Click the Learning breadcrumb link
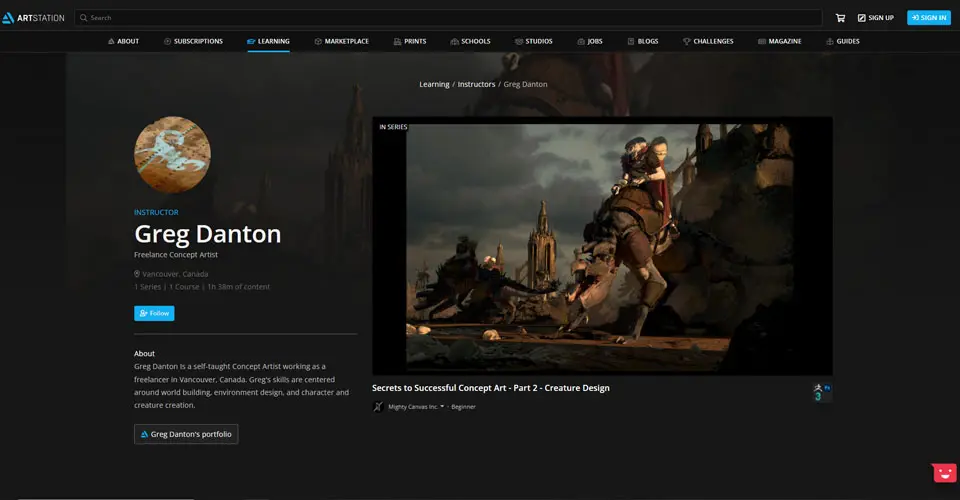 pos(434,84)
